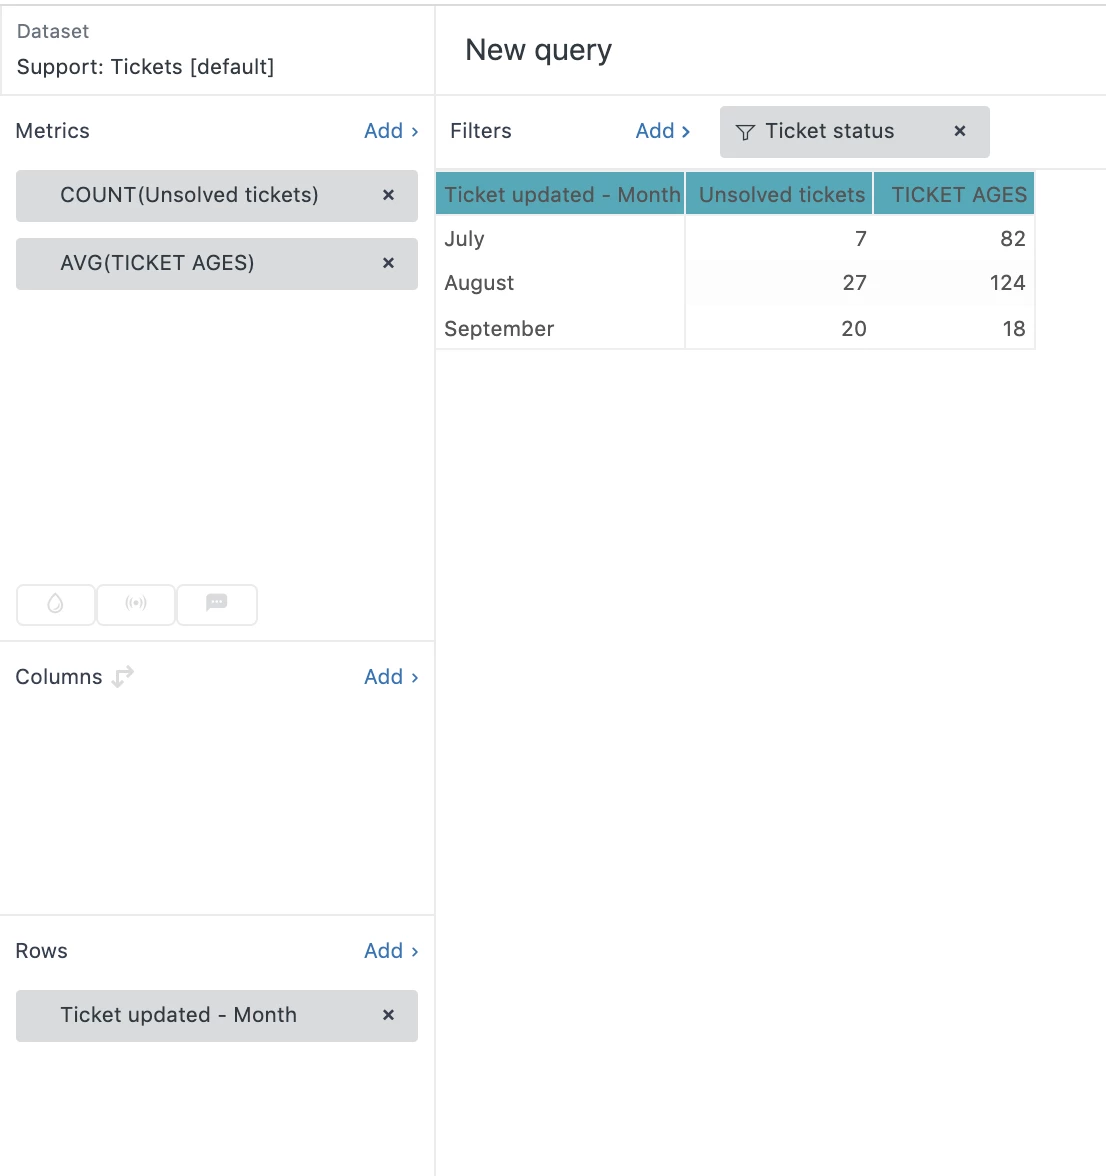The width and height of the screenshot is (1106, 1176).
Task: Click the Dataset label
Action: 52,32
